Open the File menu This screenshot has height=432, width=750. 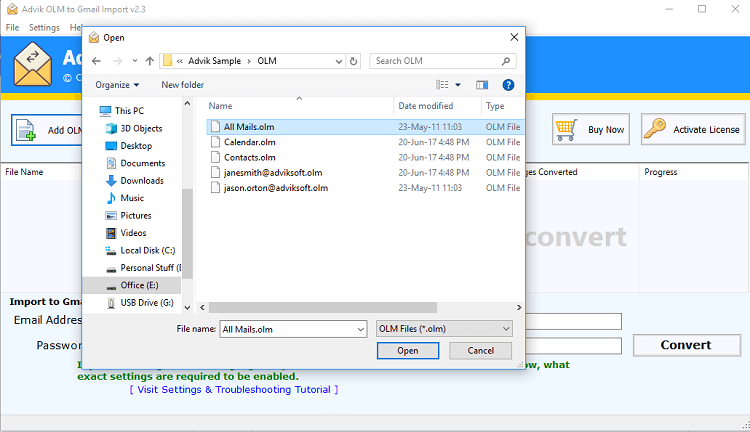[12, 27]
